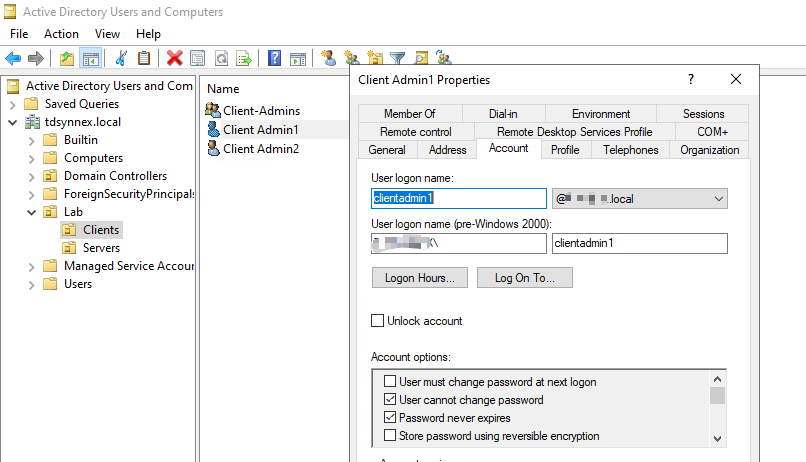Image resolution: width=806 pixels, height=462 pixels.
Task: Click the Refresh toolbar icon
Action: [x=222, y=58]
